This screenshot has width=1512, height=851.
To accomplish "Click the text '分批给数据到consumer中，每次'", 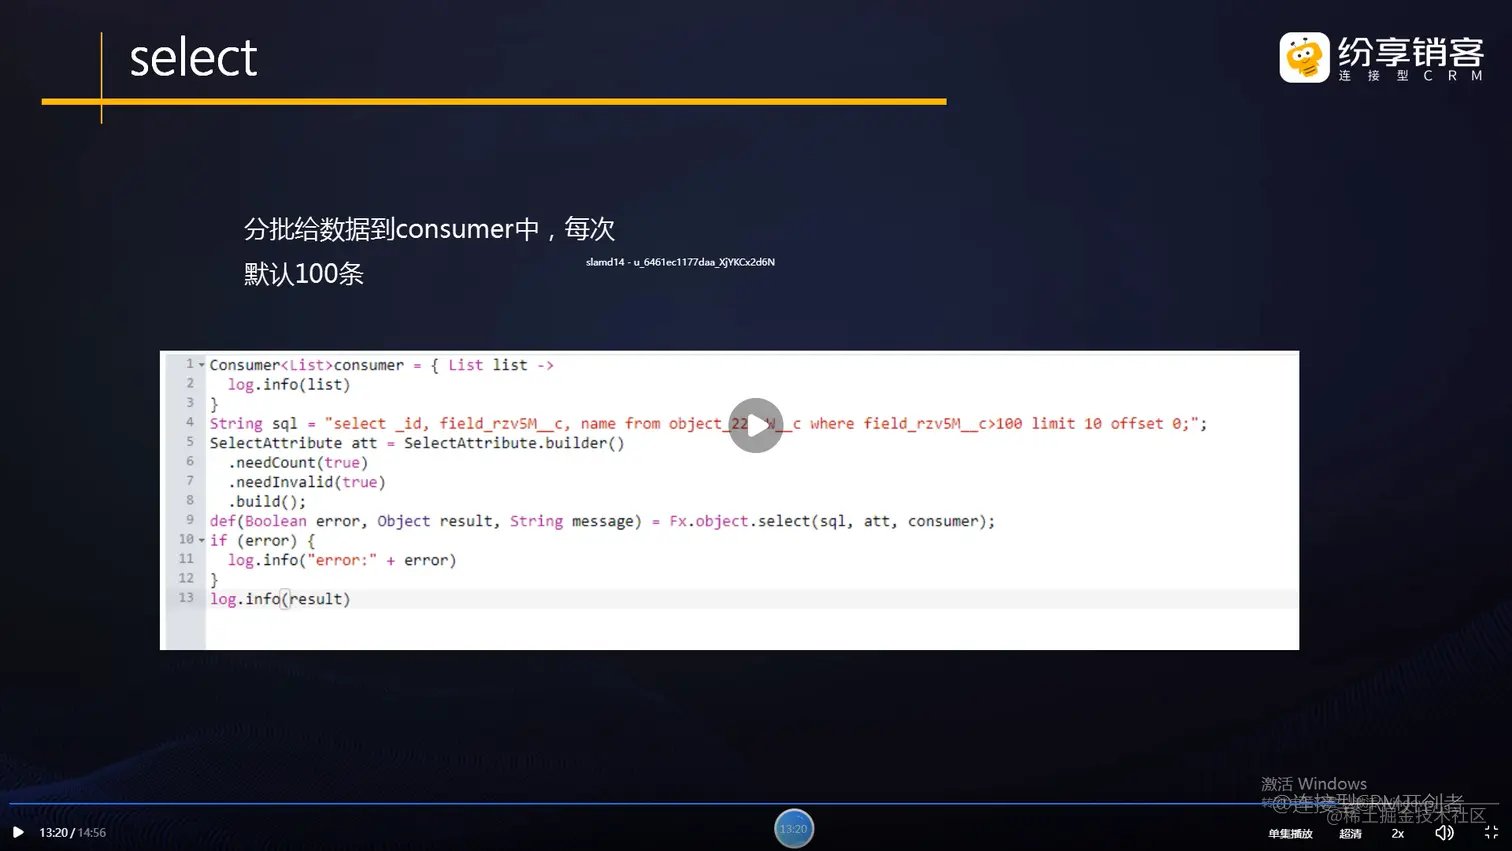I will (429, 229).
